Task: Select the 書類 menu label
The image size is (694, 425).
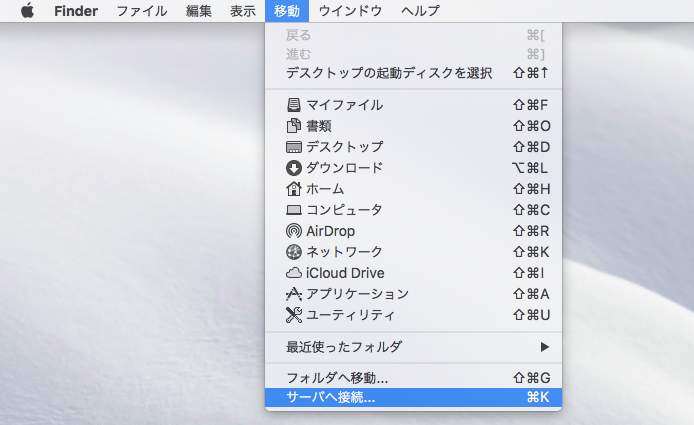Action: tap(319, 126)
